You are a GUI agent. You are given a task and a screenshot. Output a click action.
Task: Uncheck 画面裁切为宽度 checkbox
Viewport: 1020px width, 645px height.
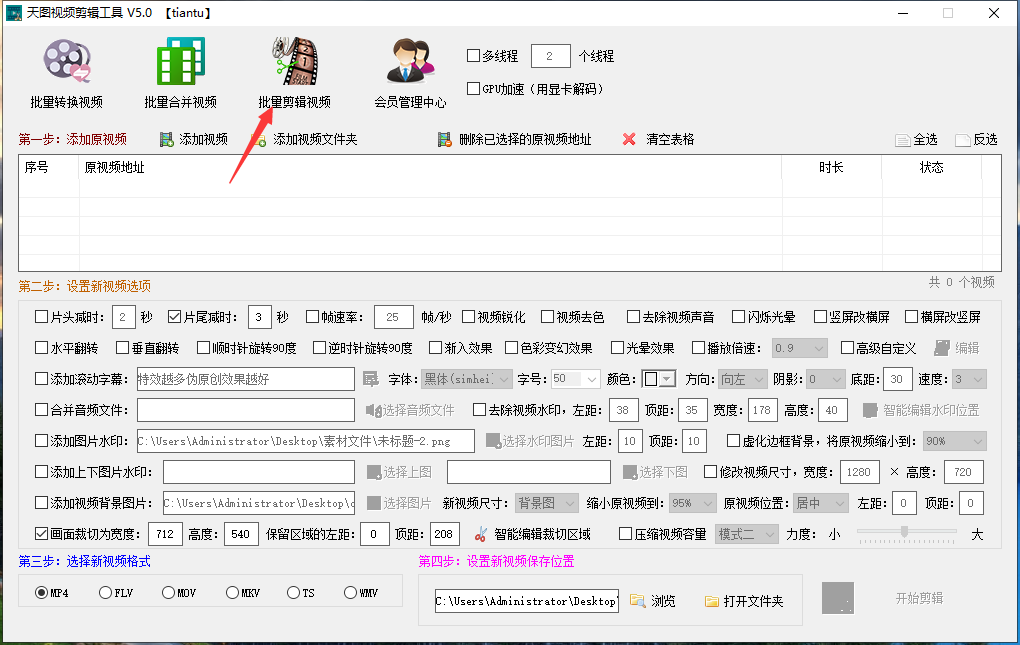[41, 534]
